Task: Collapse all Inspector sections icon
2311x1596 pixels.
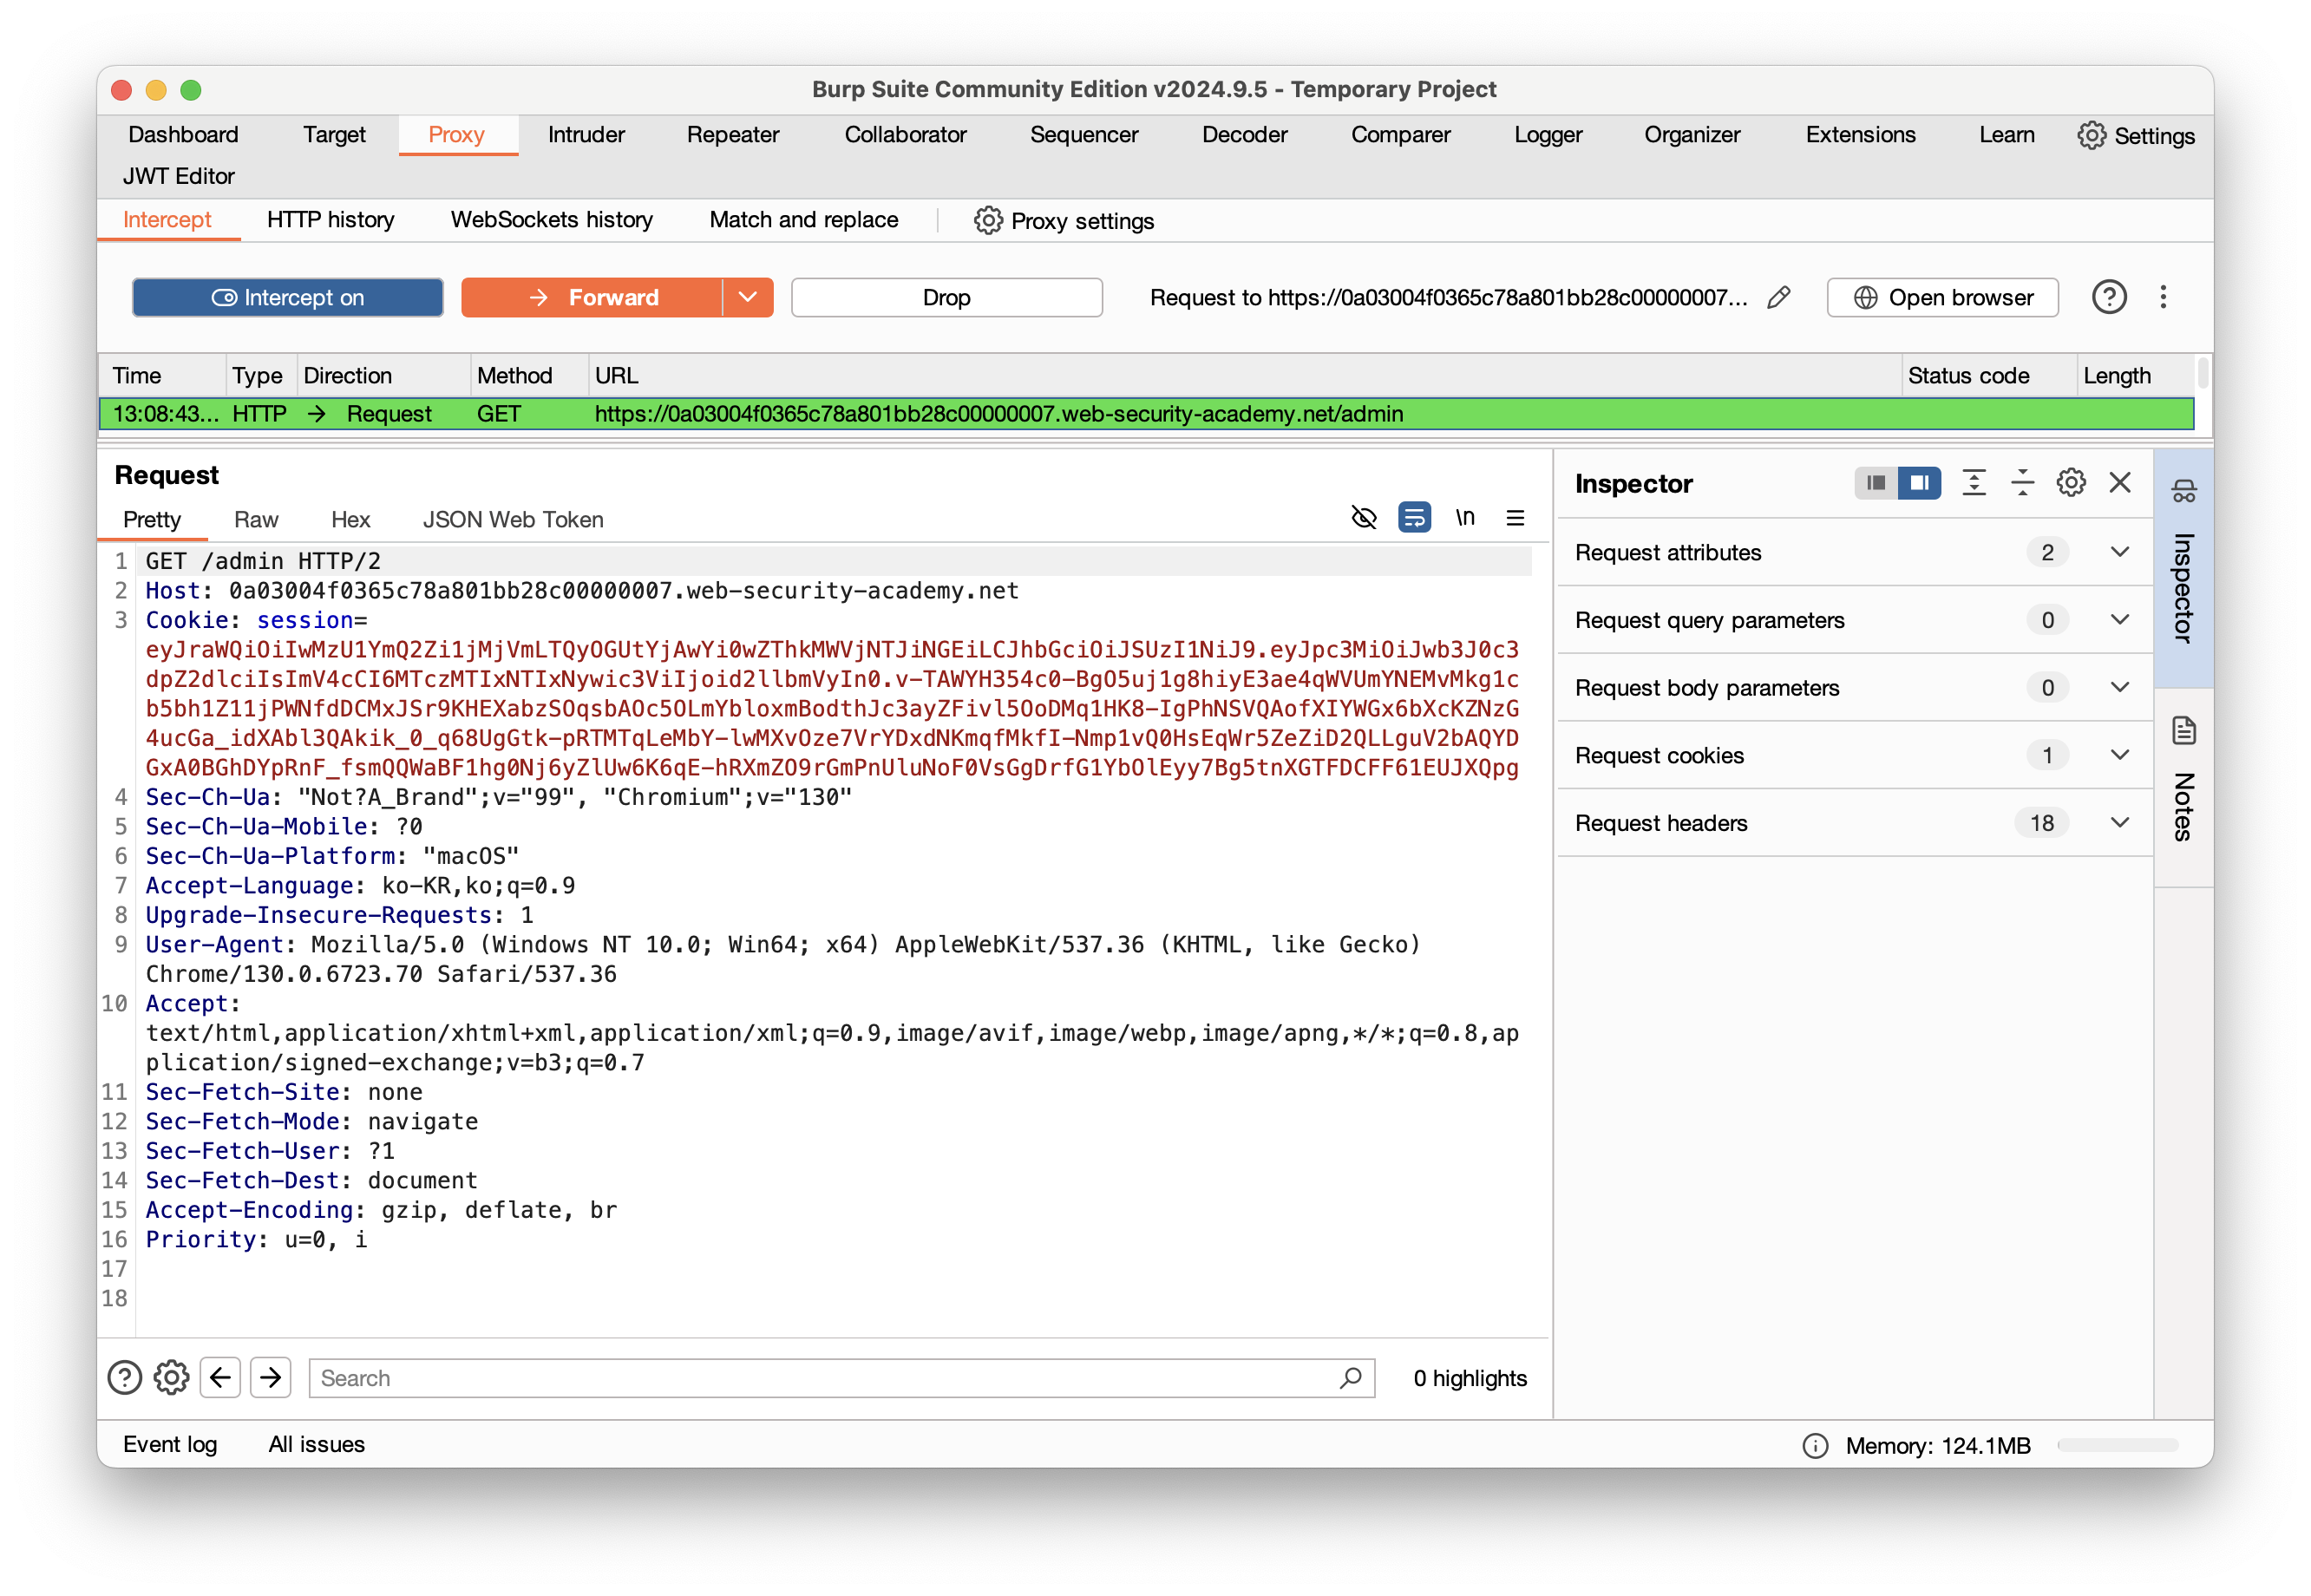Action: pos(2022,483)
